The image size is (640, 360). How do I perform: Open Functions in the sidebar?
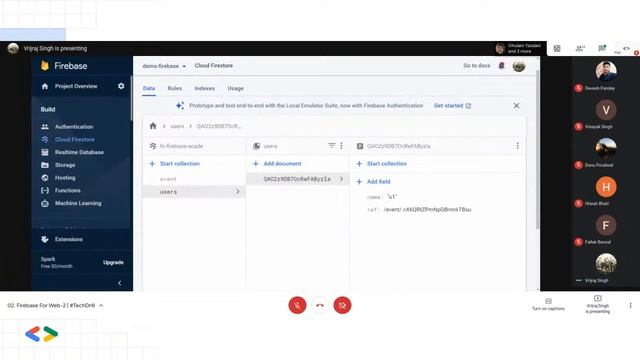(68, 190)
